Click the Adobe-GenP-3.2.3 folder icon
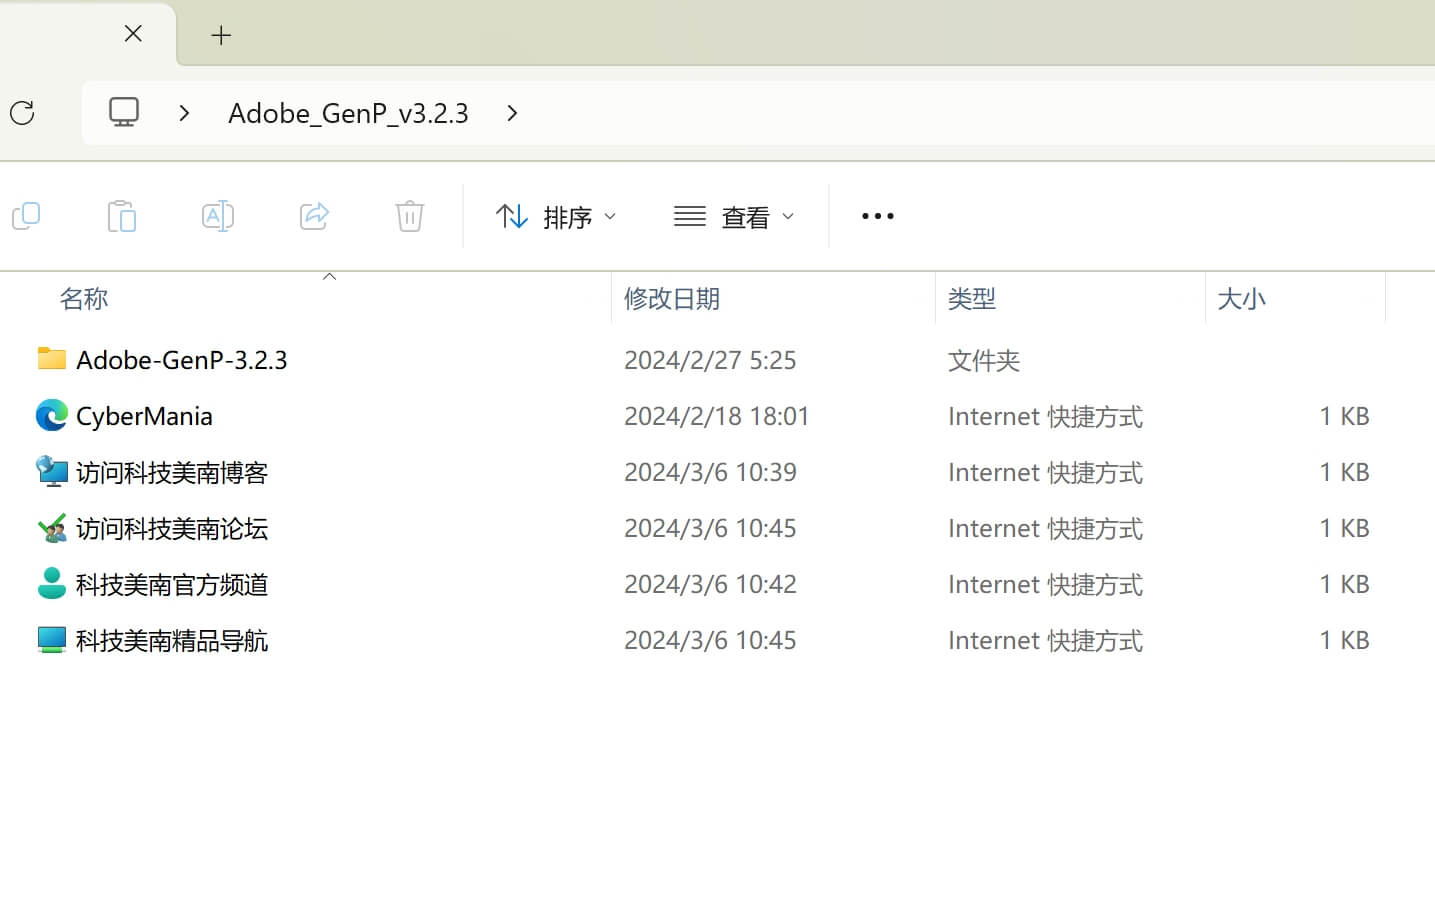Image resolution: width=1435 pixels, height=901 pixels. click(52, 358)
